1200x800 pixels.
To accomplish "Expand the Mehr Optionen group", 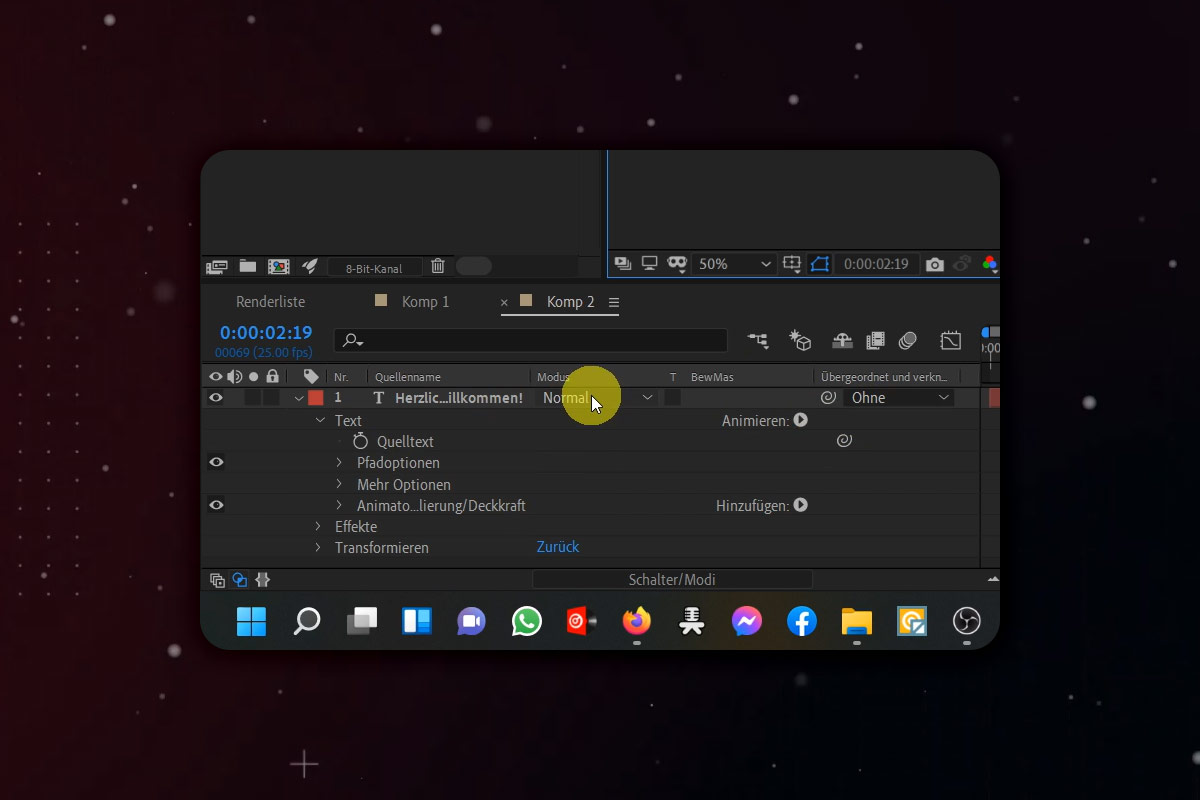I will (x=339, y=484).
